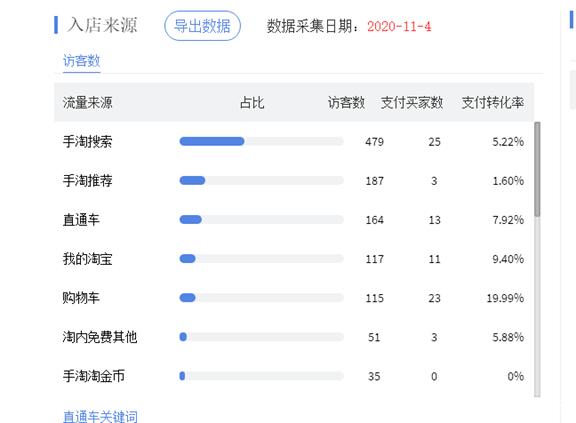Click the 流量来源 column header

tap(87, 102)
